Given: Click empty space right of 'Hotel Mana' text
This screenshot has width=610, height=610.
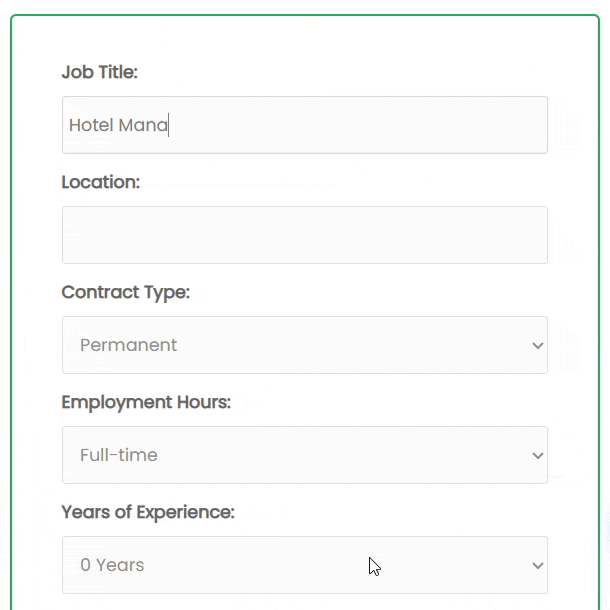Looking at the screenshot, I should pyautogui.click(x=360, y=126).
